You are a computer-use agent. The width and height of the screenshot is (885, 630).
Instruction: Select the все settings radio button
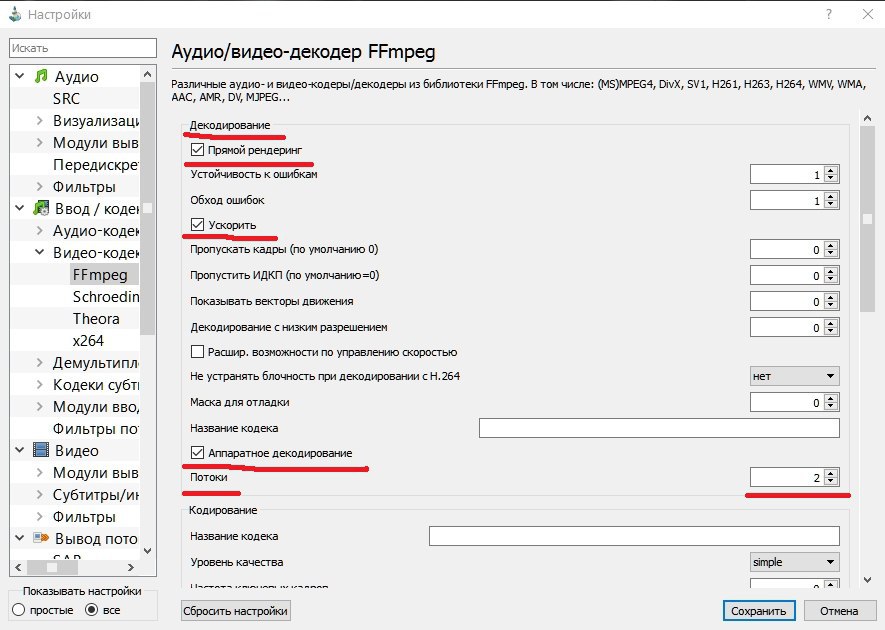tap(91, 610)
